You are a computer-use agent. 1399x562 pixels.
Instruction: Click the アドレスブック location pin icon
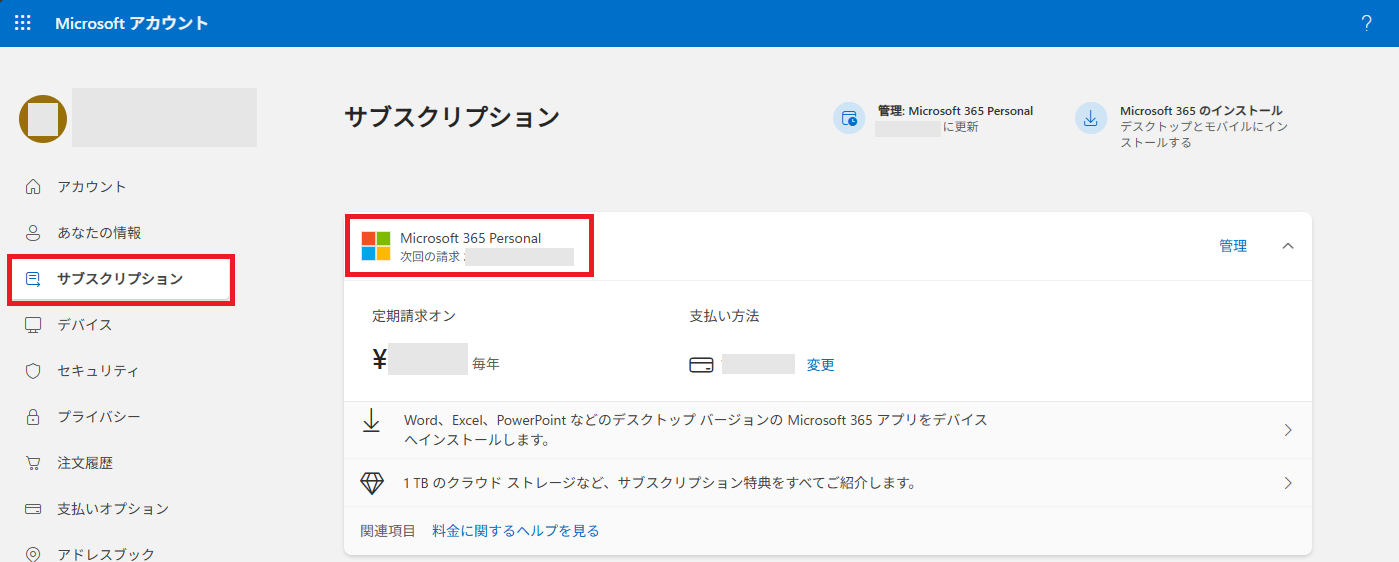click(33, 554)
